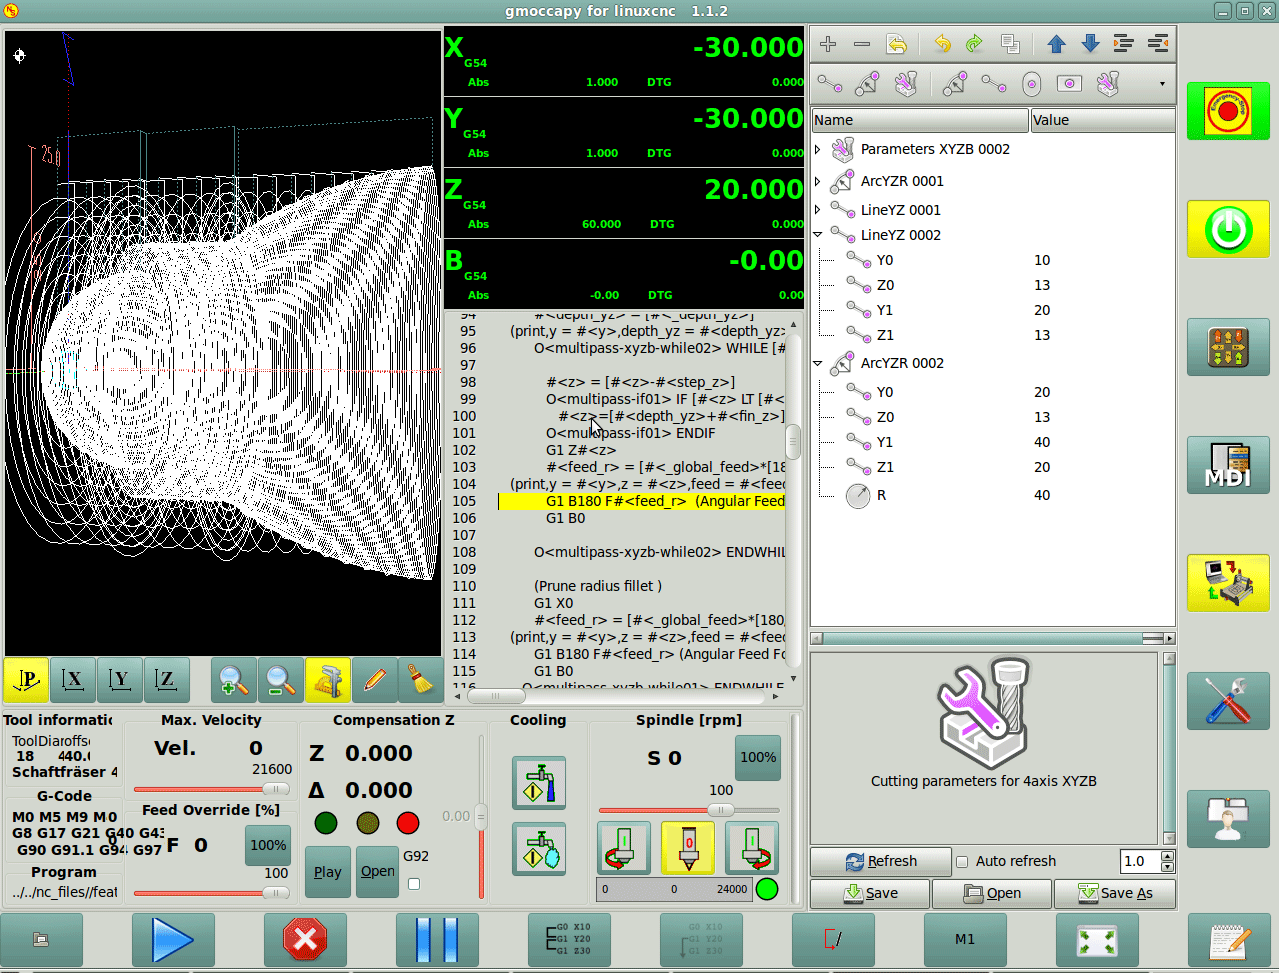
Task: Remove selected feature with minus icon
Action: pos(862,44)
